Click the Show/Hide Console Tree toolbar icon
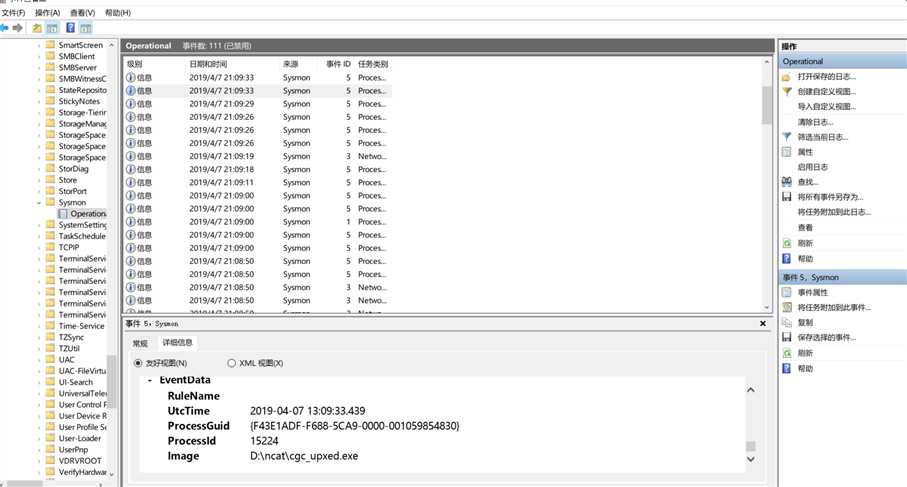 pyautogui.click(x=53, y=28)
